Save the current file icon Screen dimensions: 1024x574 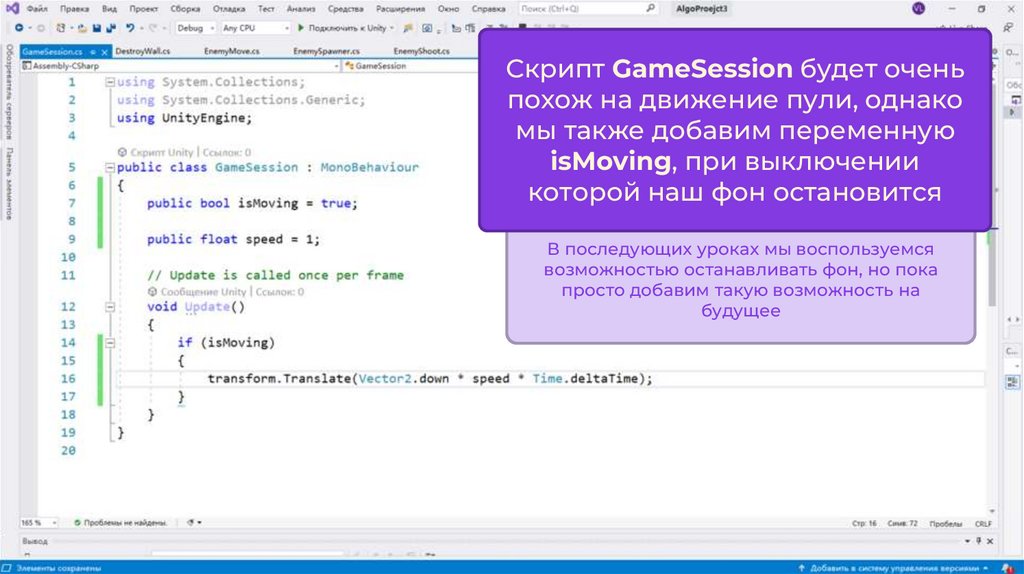click(97, 28)
